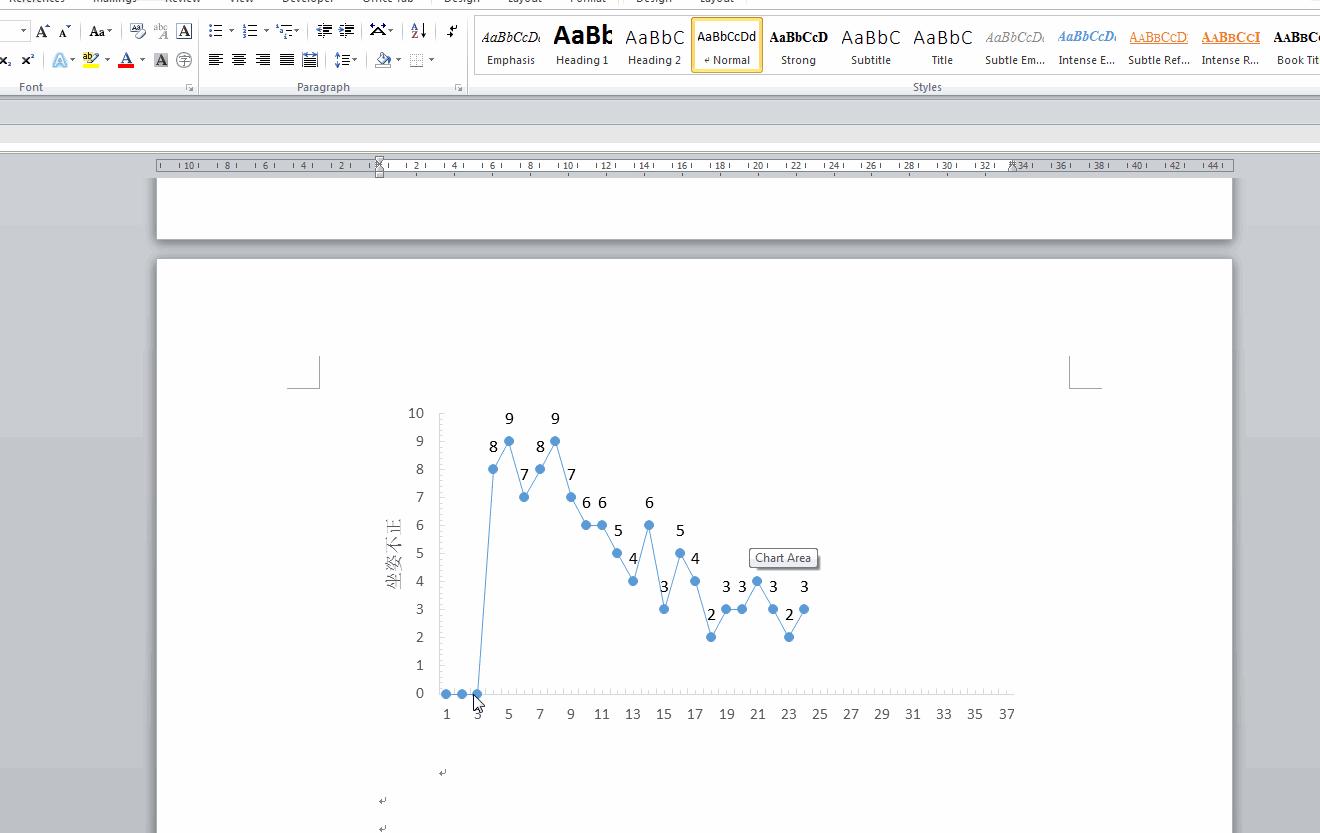The image size is (1320, 833).
Task: Select the chart's vertical axis title
Action: 394,554
